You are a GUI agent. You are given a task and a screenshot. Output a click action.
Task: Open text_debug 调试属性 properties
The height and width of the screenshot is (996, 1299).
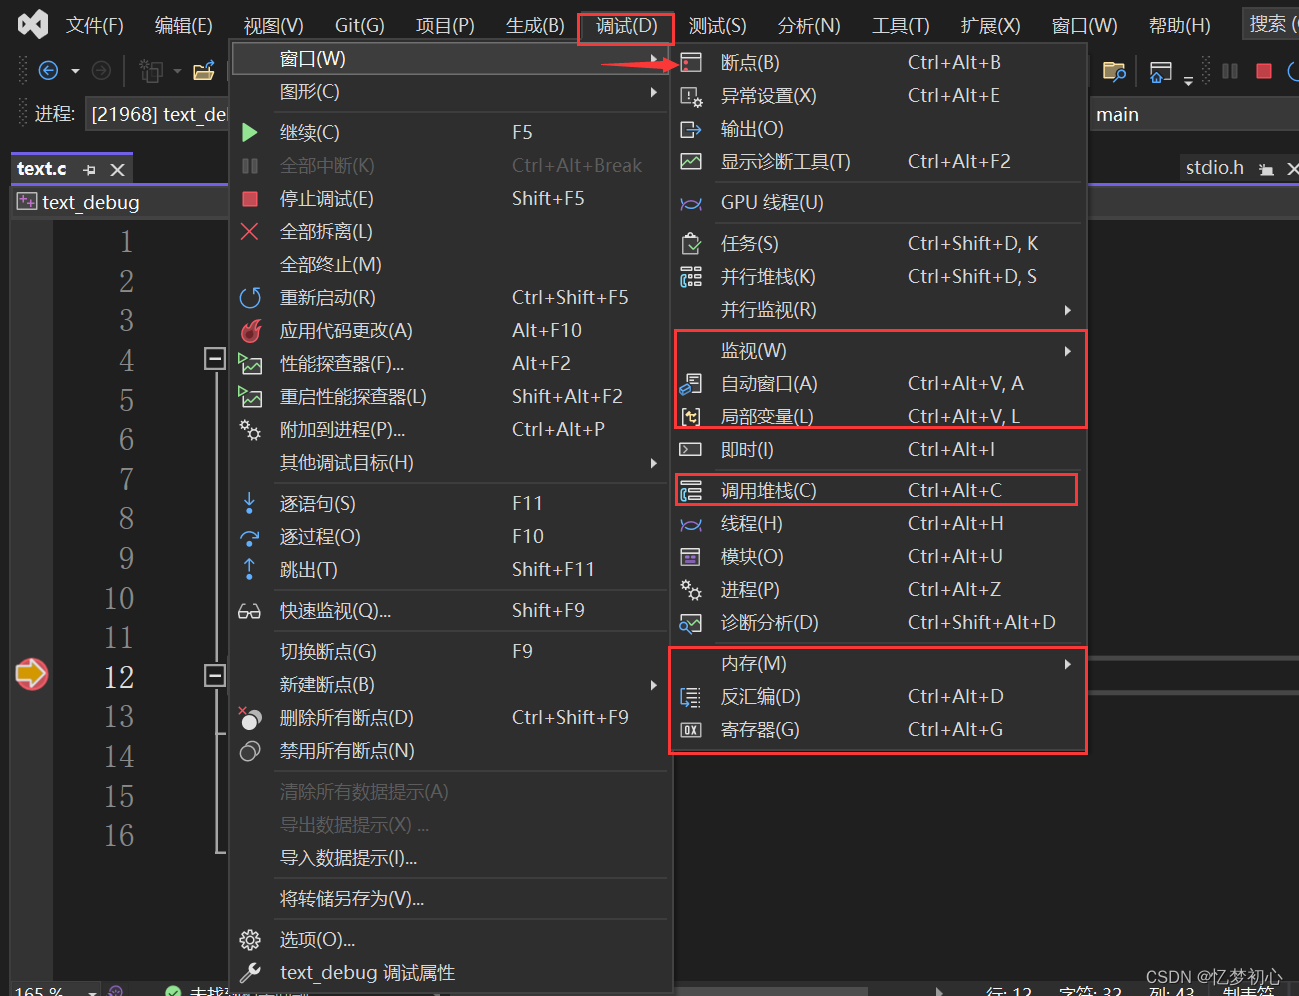pos(367,973)
